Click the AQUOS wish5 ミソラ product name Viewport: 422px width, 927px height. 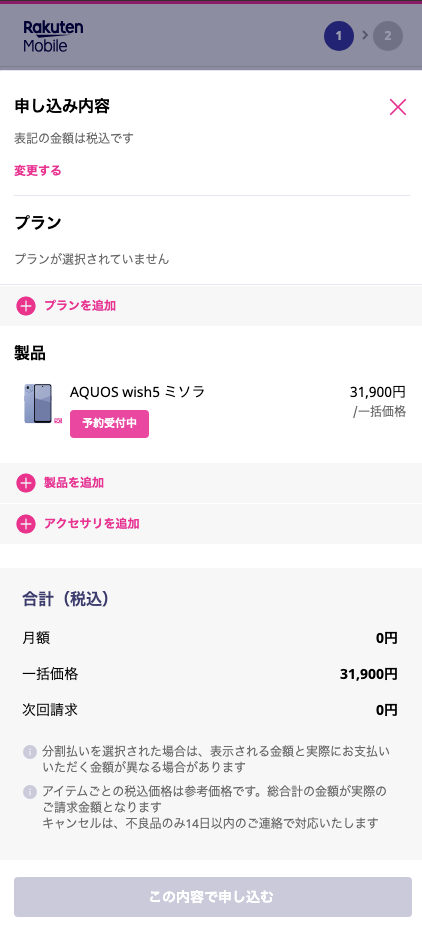(137, 391)
